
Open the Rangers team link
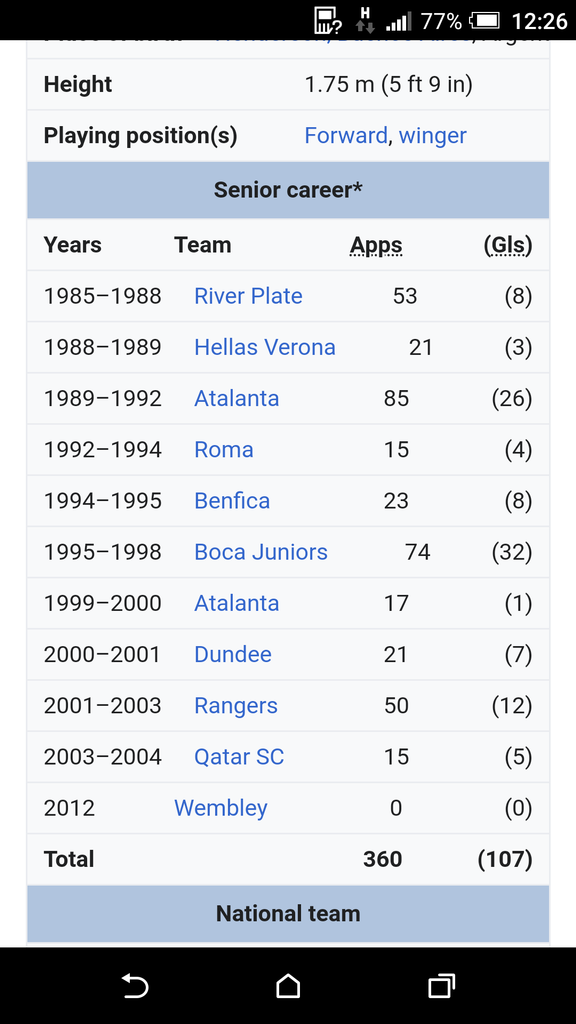(x=236, y=705)
